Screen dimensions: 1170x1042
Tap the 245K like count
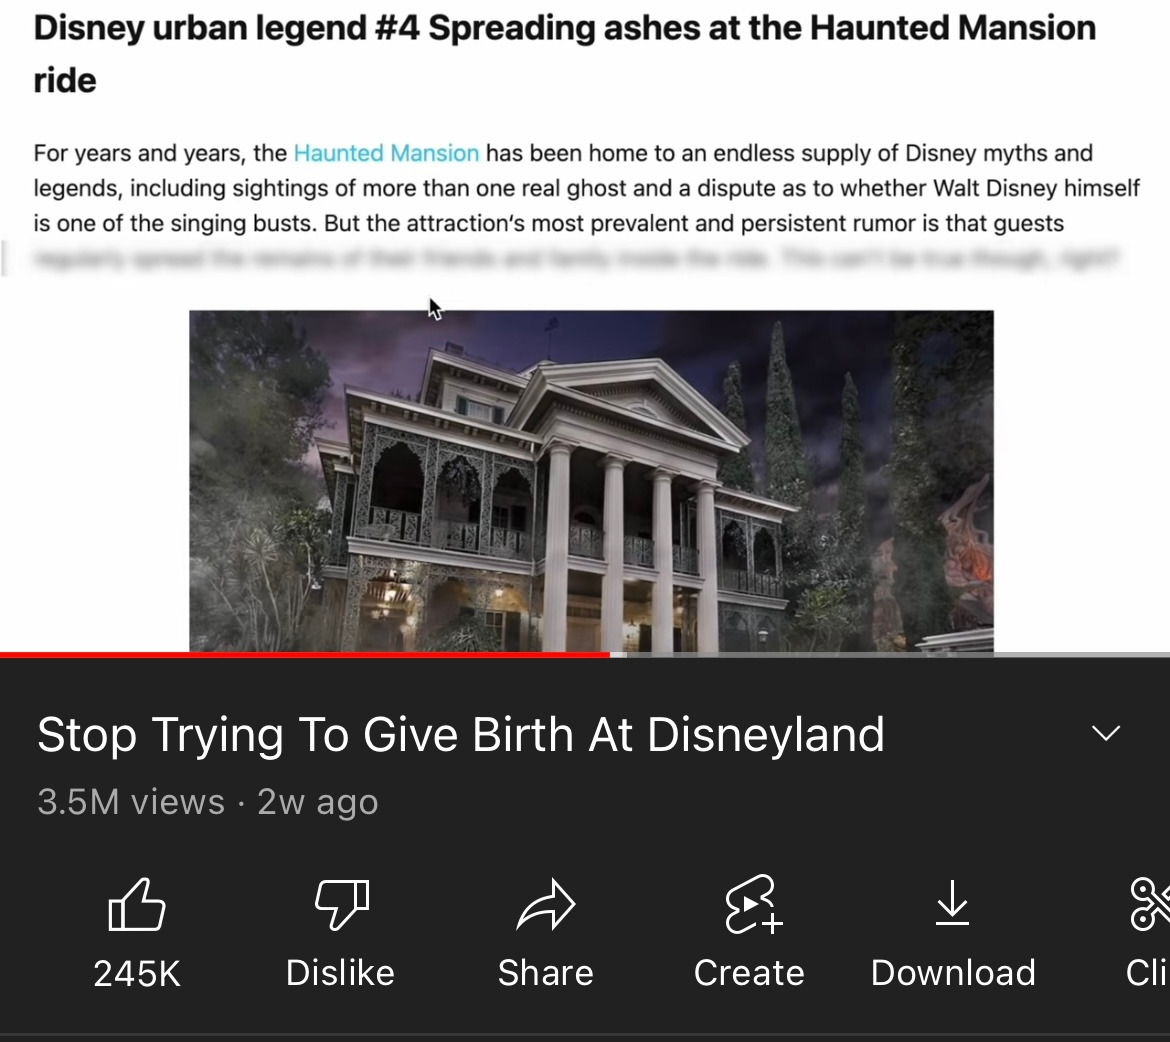tap(137, 973)
